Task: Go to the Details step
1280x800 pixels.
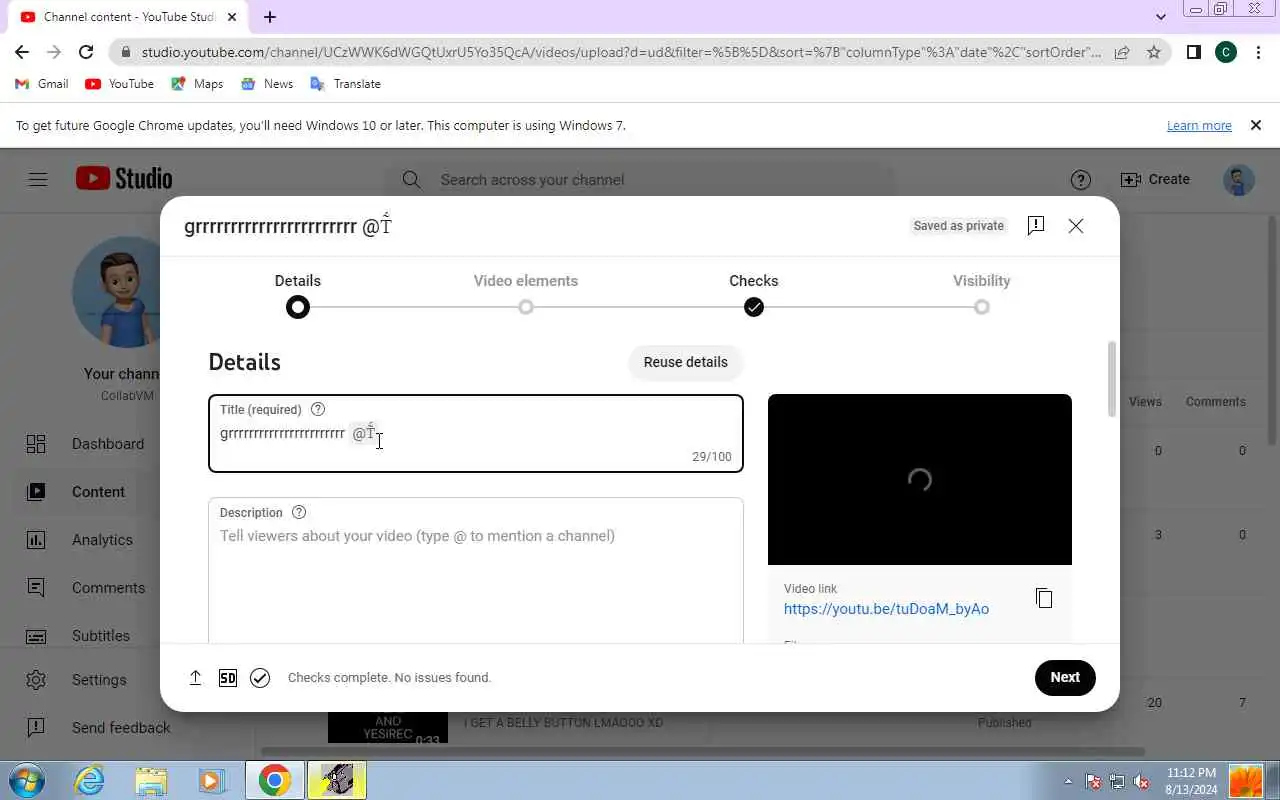Action: pos(298,294)
